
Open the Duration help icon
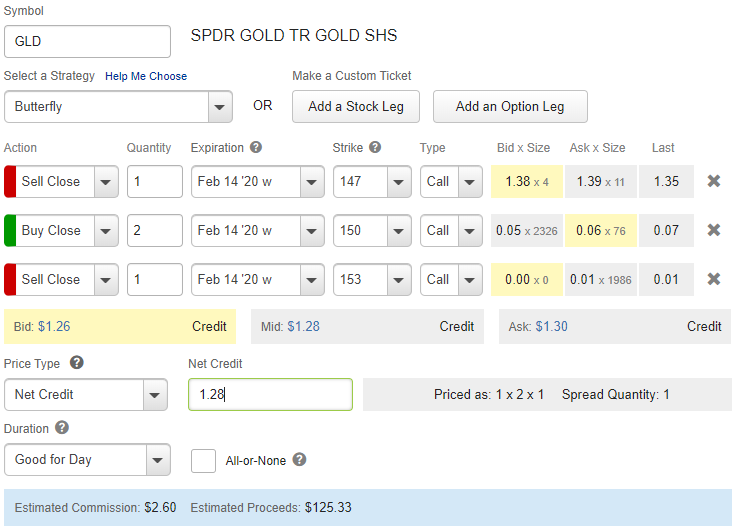tap(62, 428)
